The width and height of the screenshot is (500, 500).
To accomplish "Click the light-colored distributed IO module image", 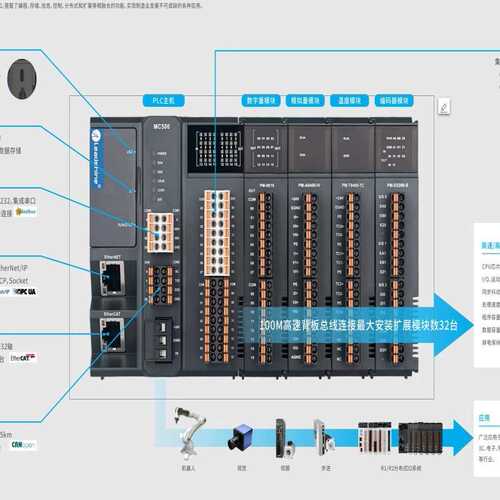I will 374,438.
